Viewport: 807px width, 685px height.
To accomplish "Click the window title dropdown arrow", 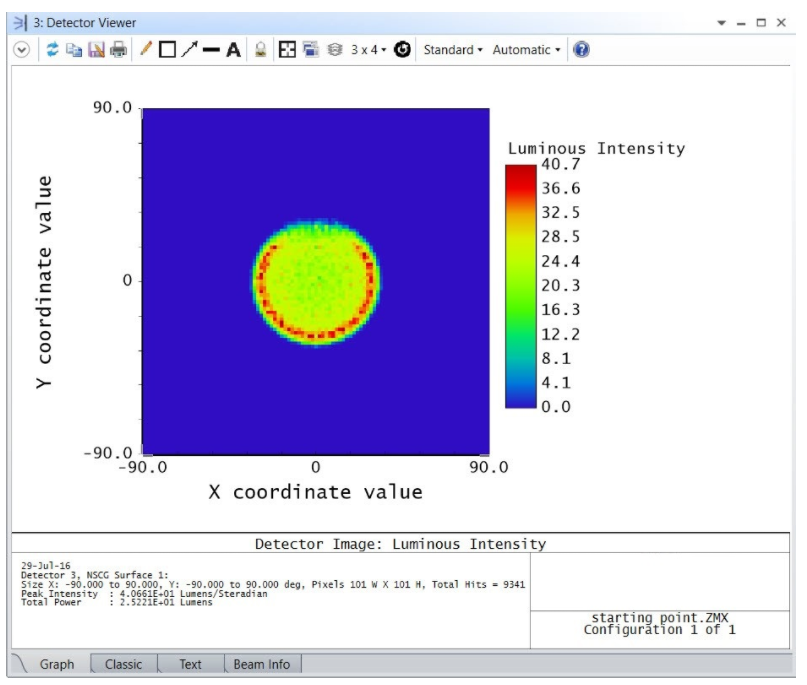I will click(722, 23).
